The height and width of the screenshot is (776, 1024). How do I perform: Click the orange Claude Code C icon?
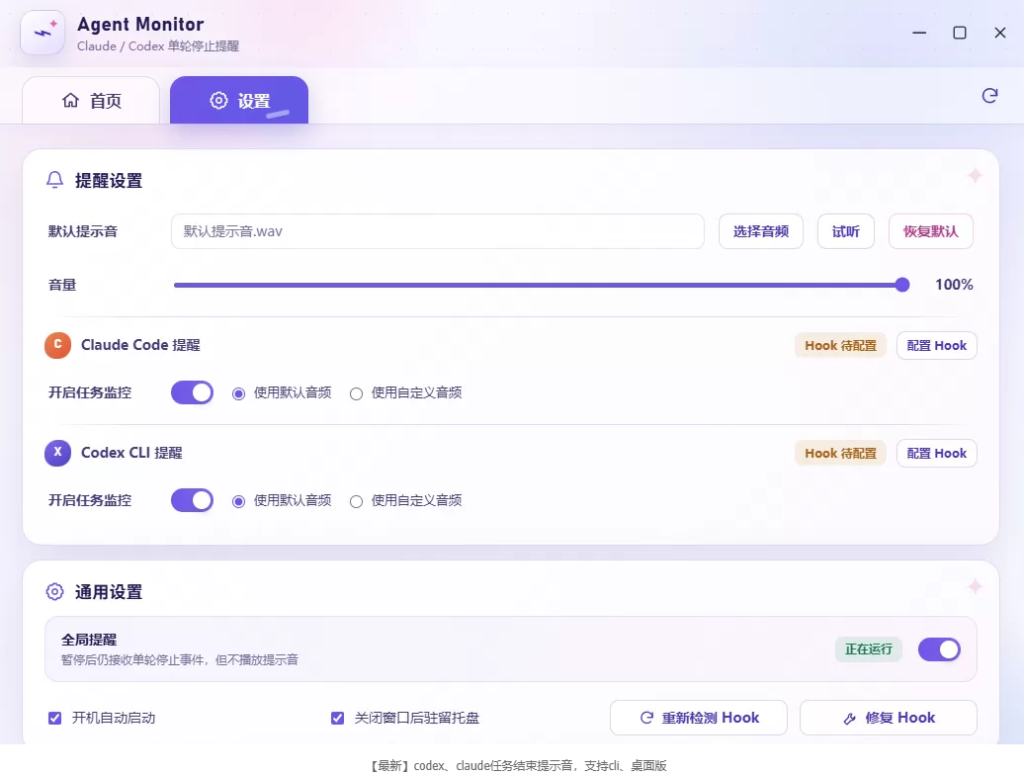[57, 345]
